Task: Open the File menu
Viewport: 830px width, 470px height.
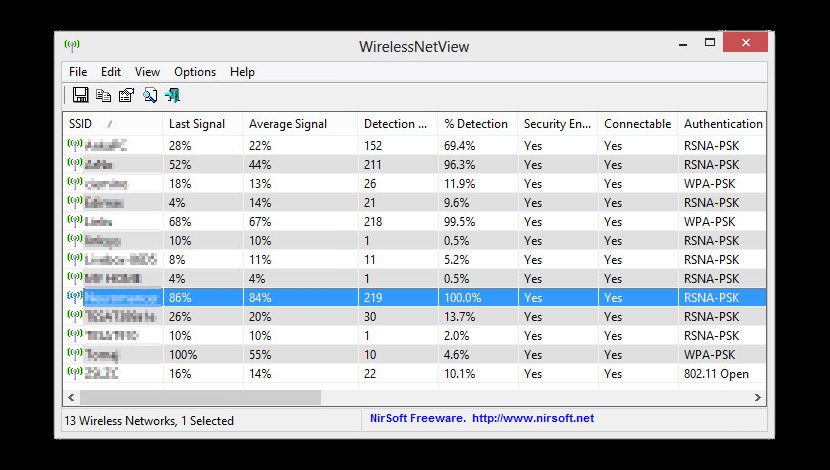Action: pyautogui.click(x=78, y=72)
